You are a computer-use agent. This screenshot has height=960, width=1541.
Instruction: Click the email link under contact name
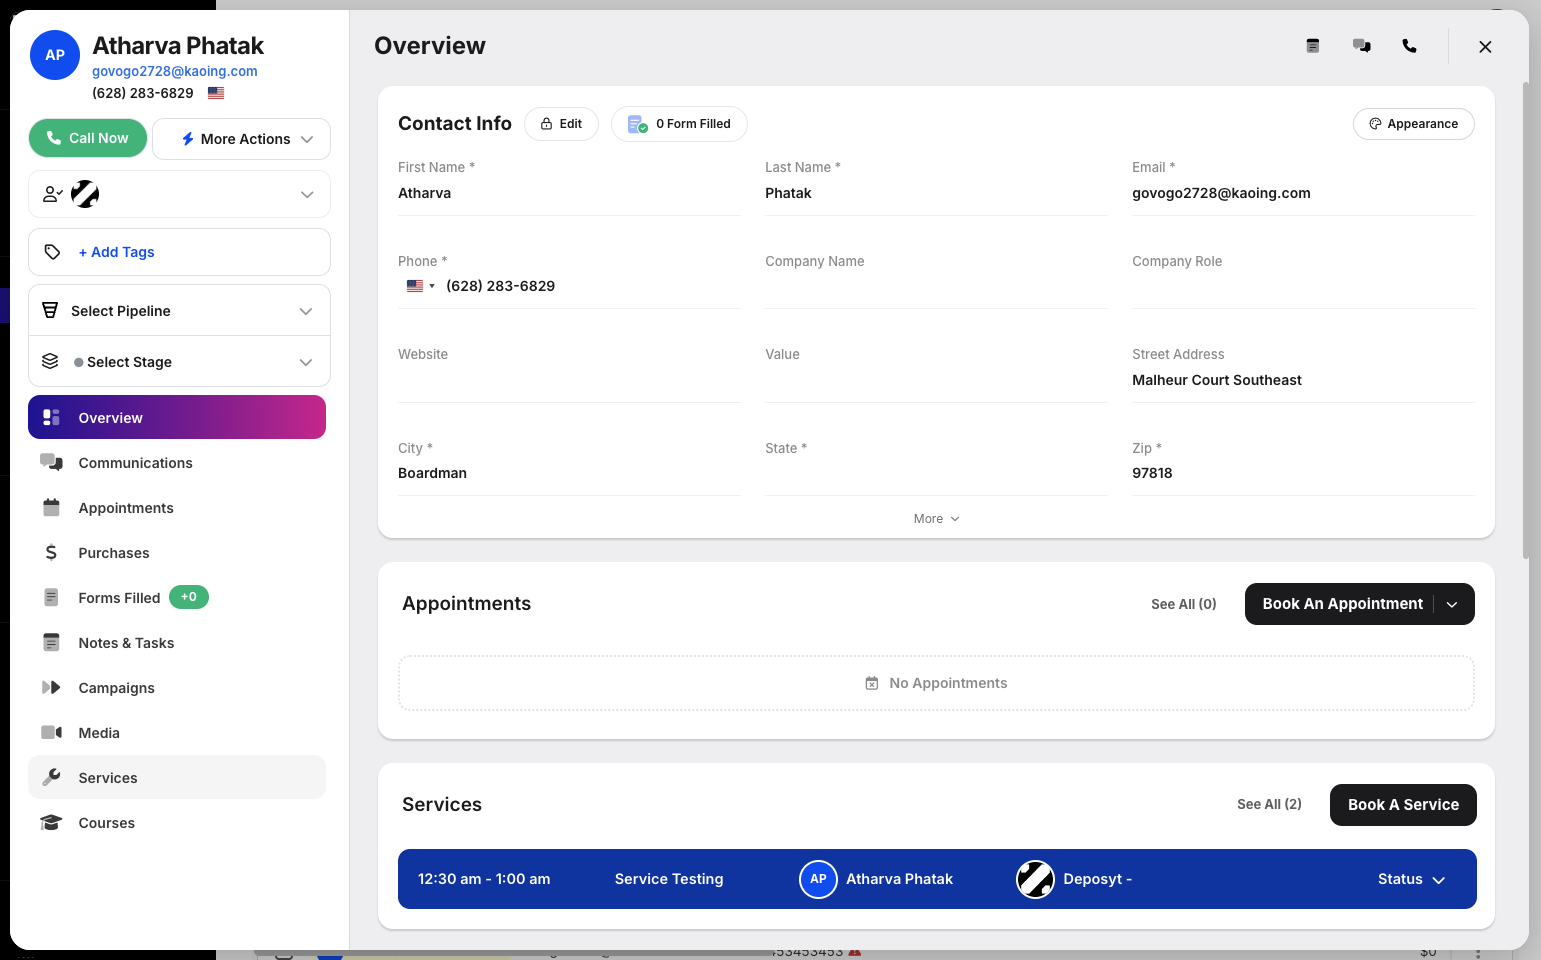[175, 71]
